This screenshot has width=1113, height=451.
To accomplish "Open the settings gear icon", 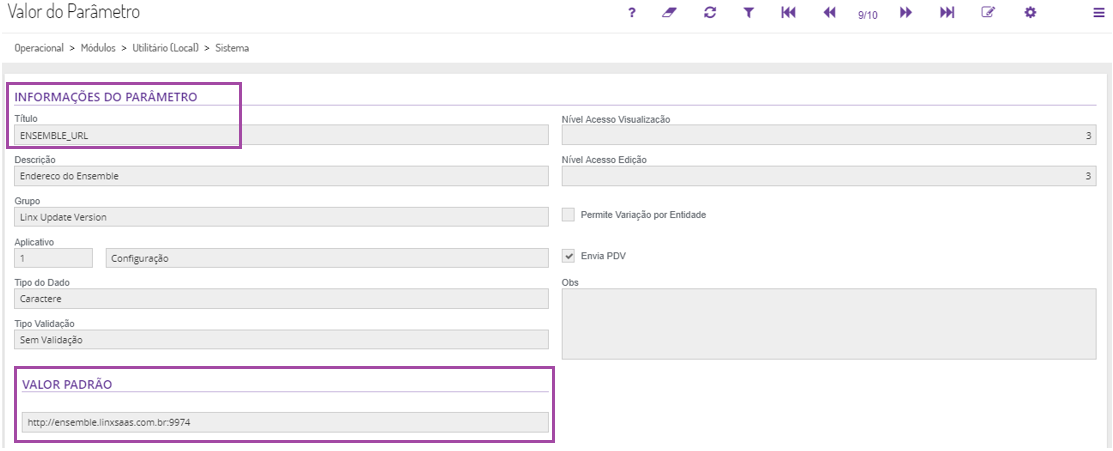I will (x=1030, y=13).
